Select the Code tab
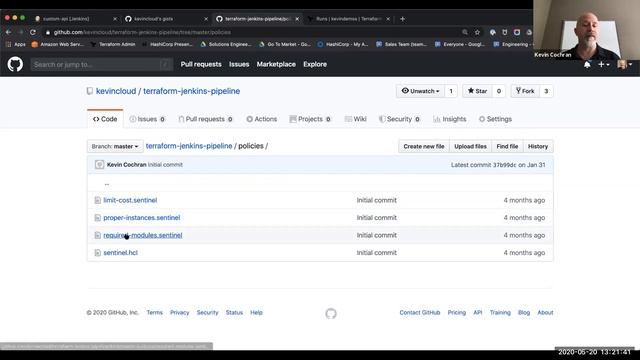 (x=105, y=119)
